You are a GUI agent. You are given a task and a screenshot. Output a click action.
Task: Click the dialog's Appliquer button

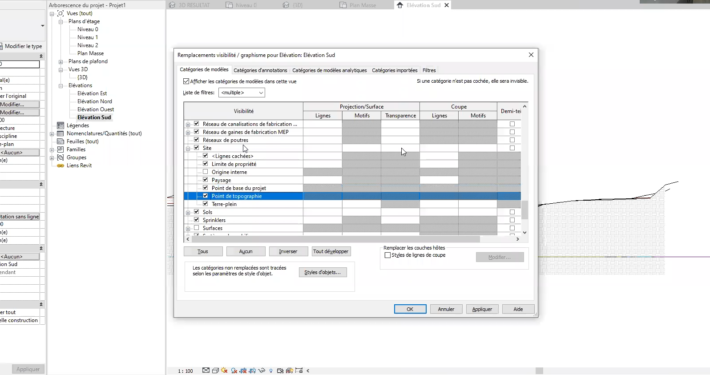pyautogui.click(x=482, y=309)
